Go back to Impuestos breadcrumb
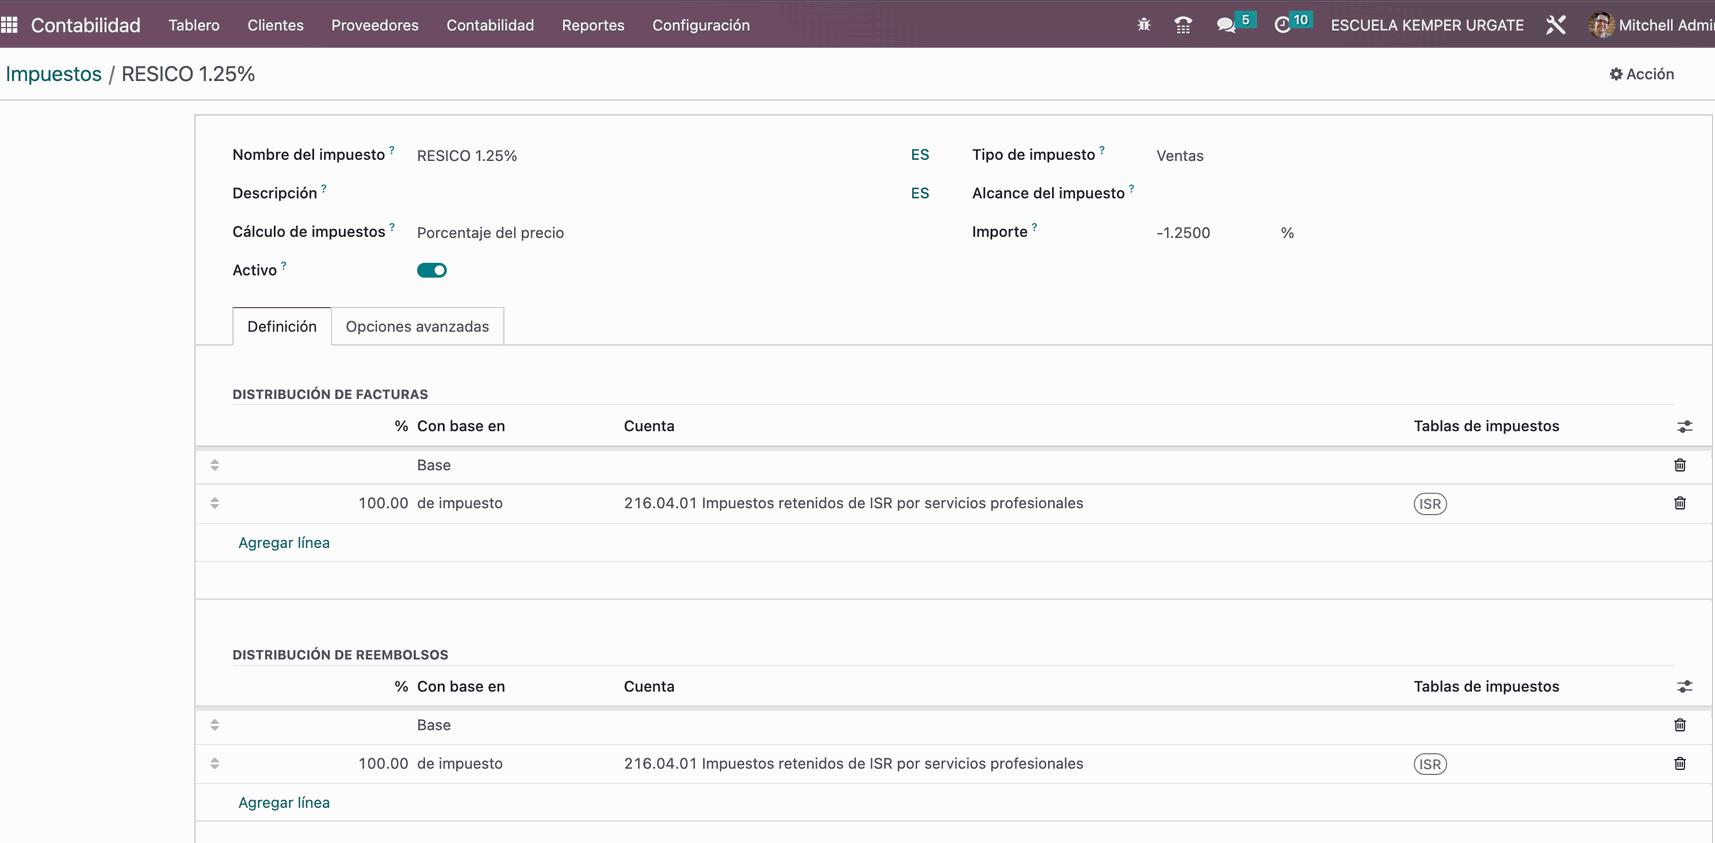The height and width of the screenshot is (843, 1715). point(54,74)
